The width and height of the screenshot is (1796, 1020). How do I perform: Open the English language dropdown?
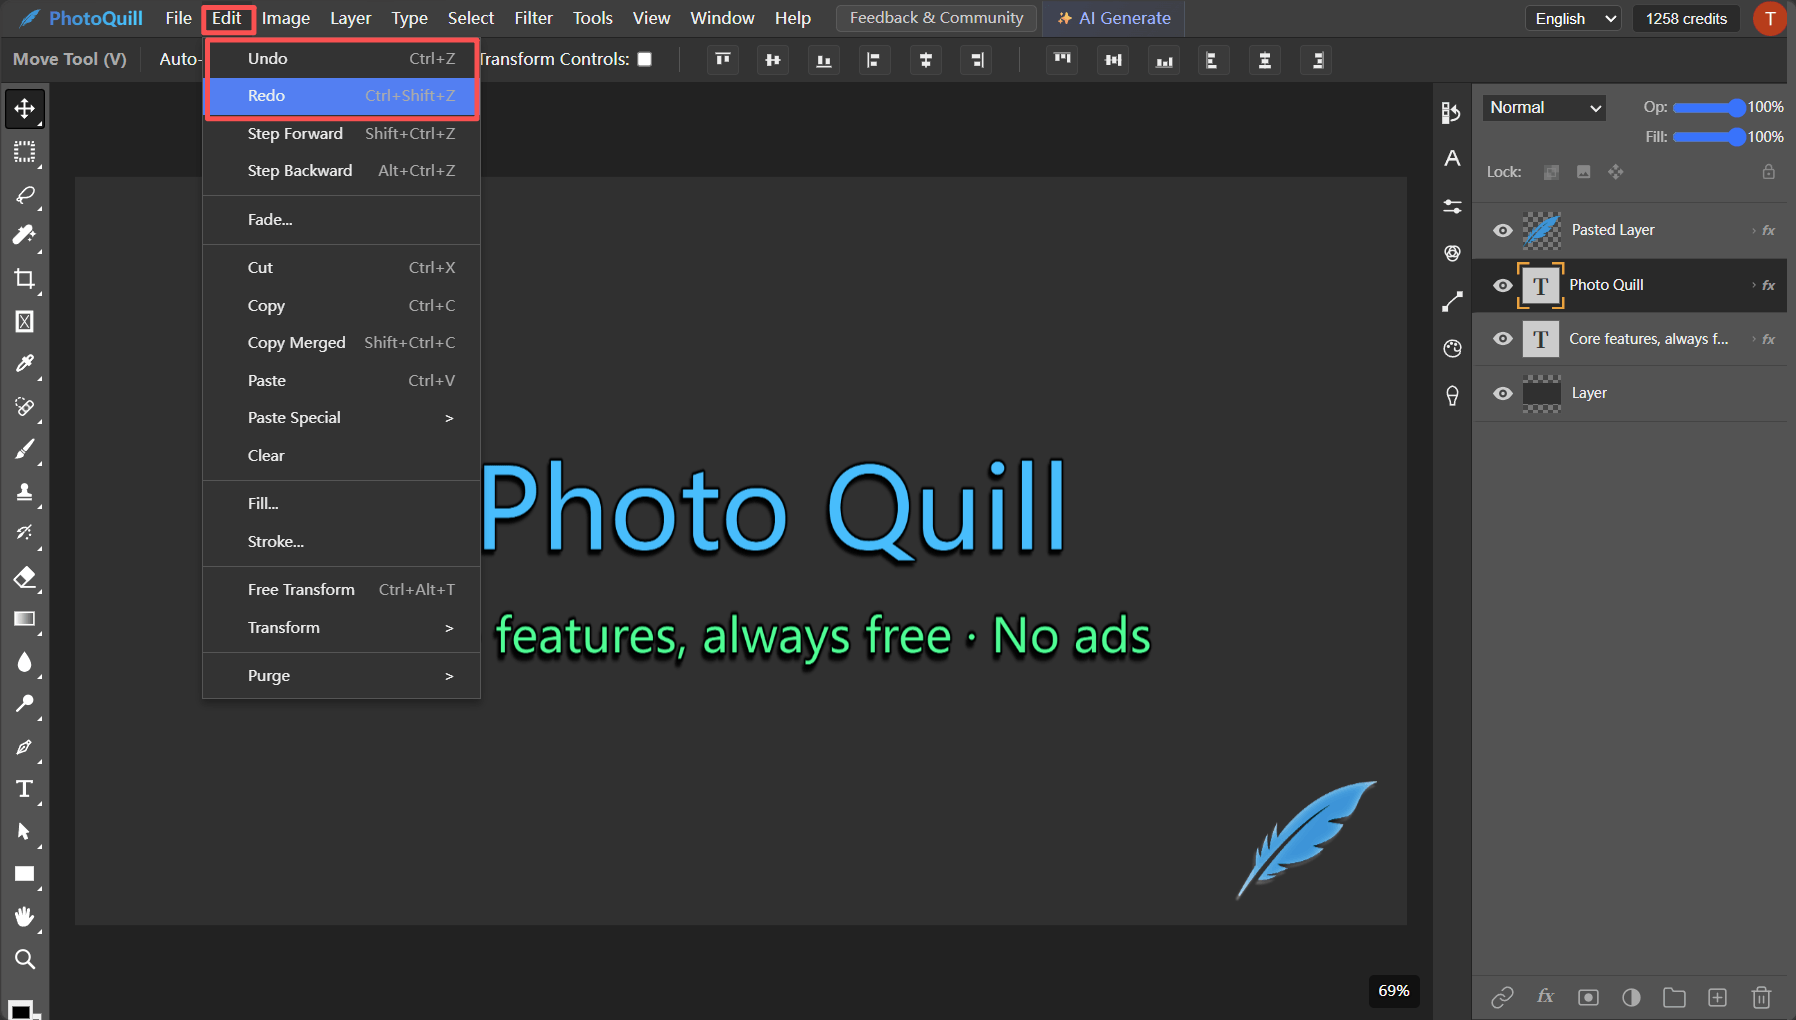[x=1572, y=18]
